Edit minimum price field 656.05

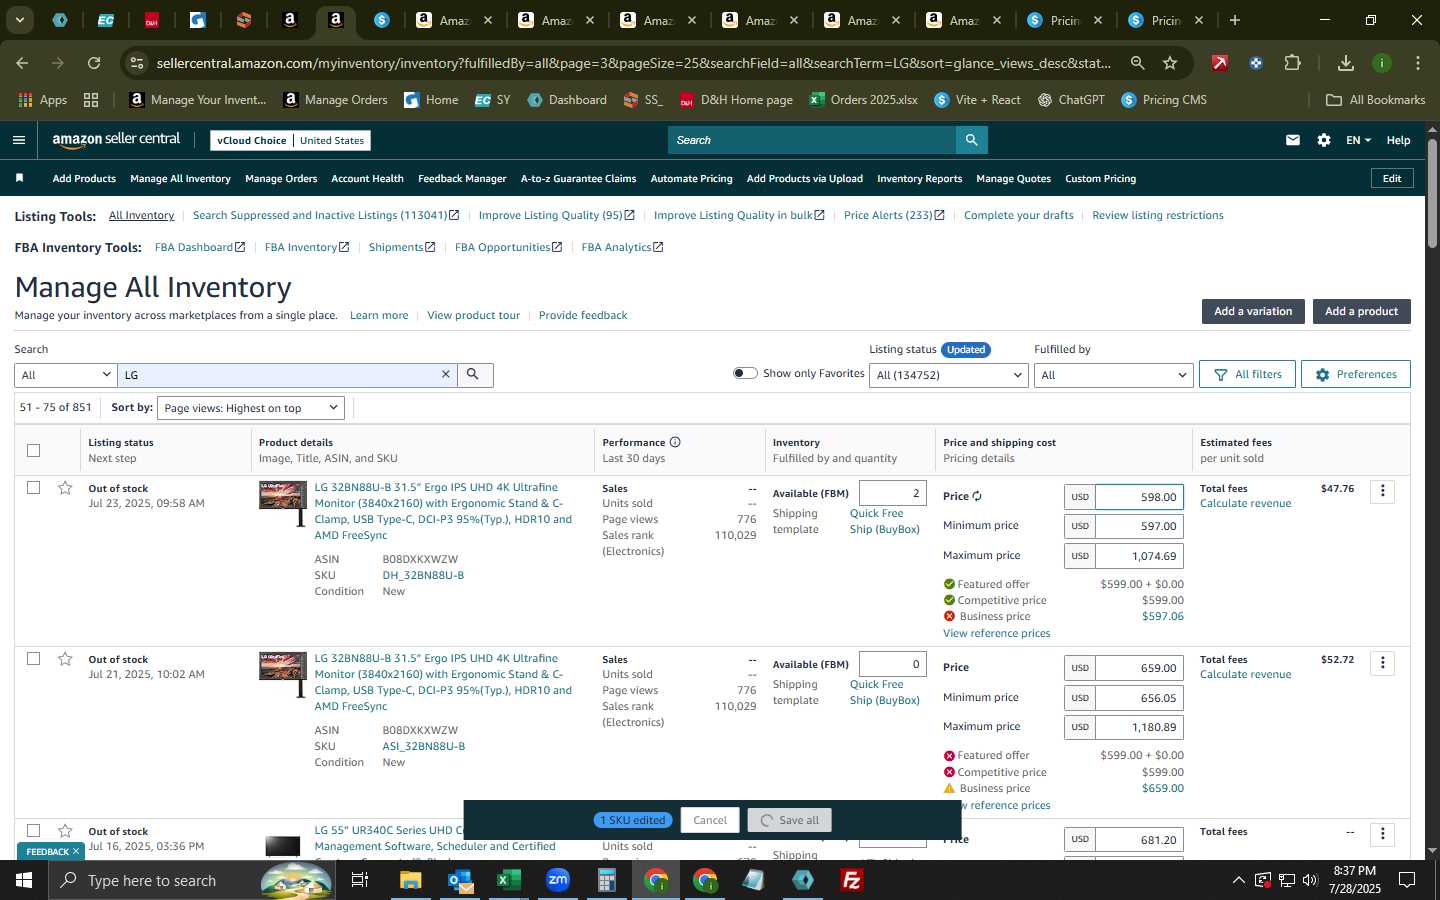1139,698
